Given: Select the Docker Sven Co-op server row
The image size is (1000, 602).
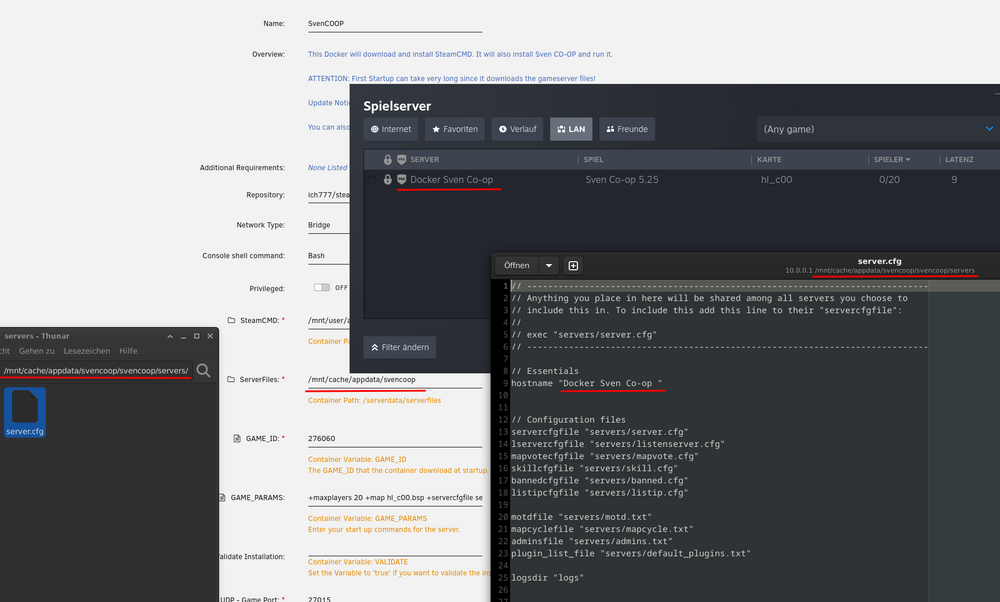Looking at the screenshot, I should (x=682, y=180).
